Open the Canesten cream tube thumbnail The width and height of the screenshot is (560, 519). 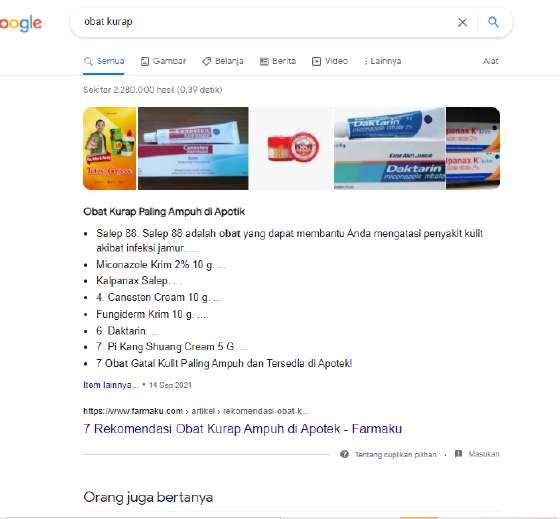click(x=193, y=148)
